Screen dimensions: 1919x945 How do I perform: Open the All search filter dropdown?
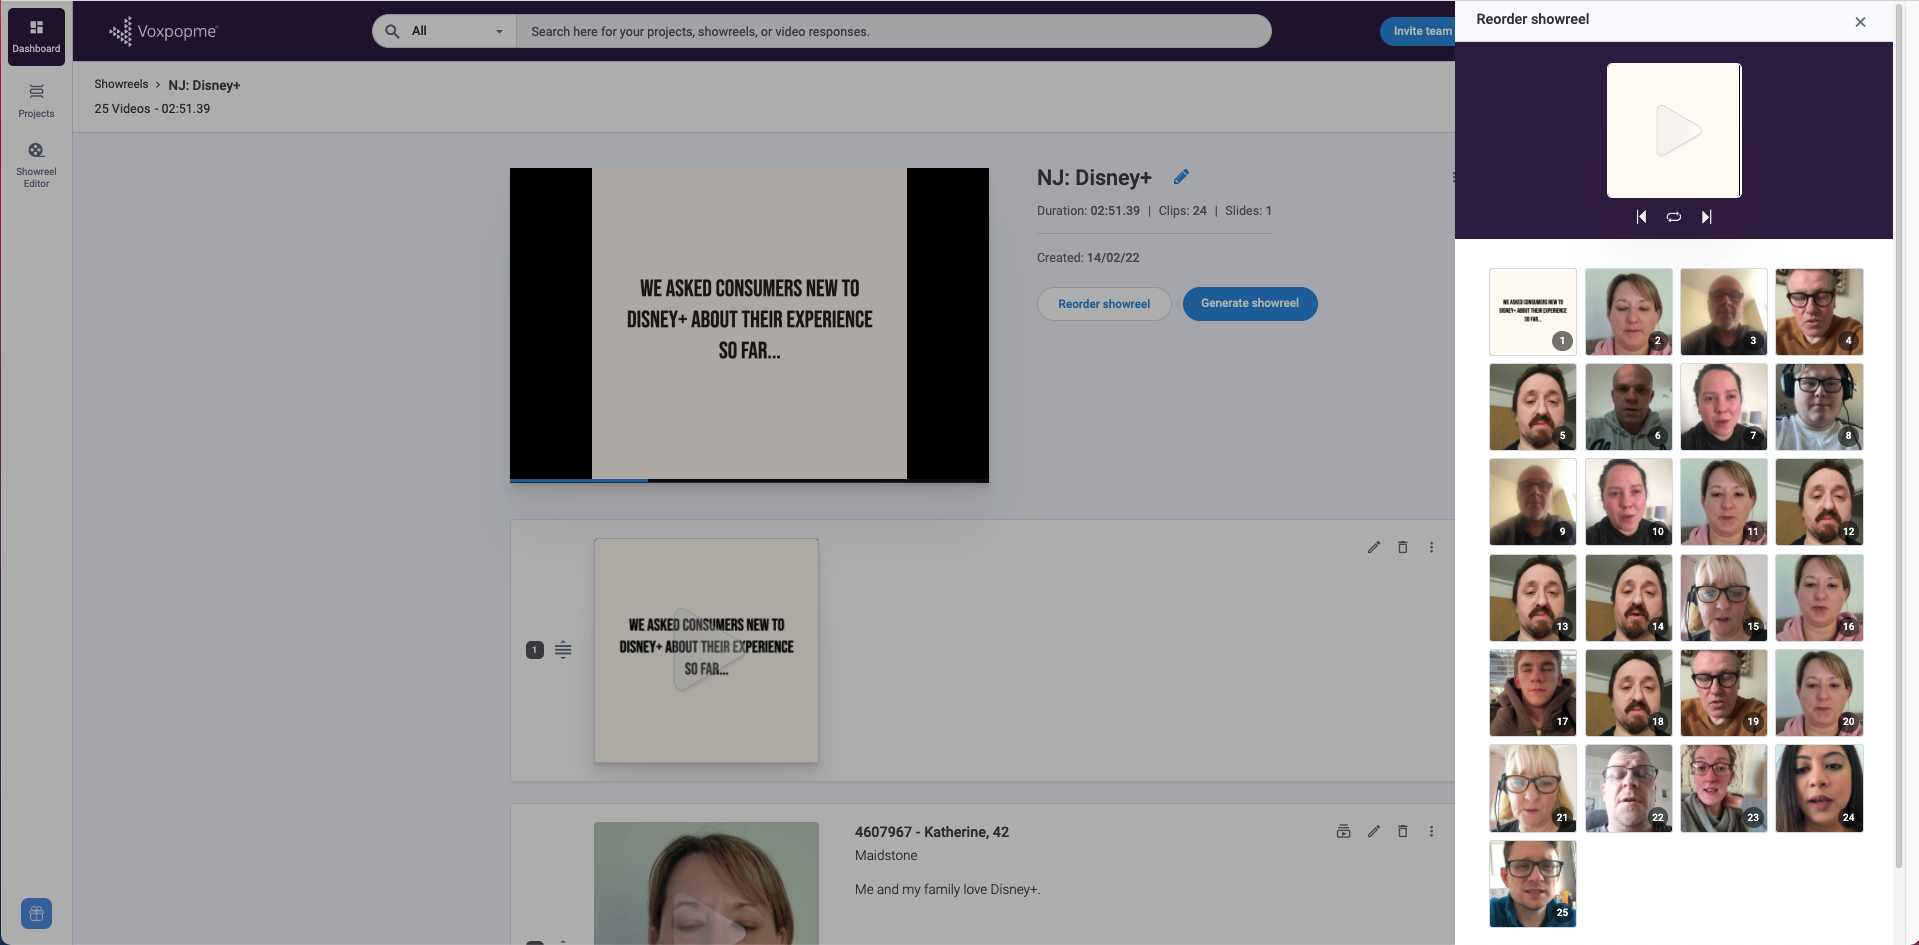click(x=457, y=31)
